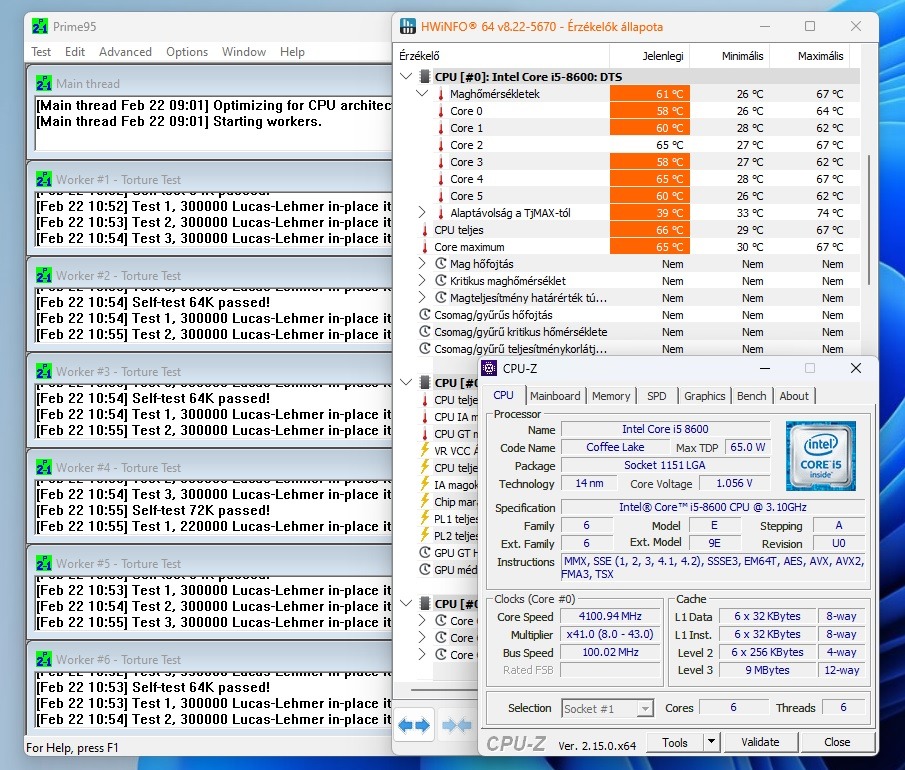Viewport: 905px width, 770px height.
Task: Expand the Alaptávolság a TjMAX-tól row
Action: coord(423,213)
